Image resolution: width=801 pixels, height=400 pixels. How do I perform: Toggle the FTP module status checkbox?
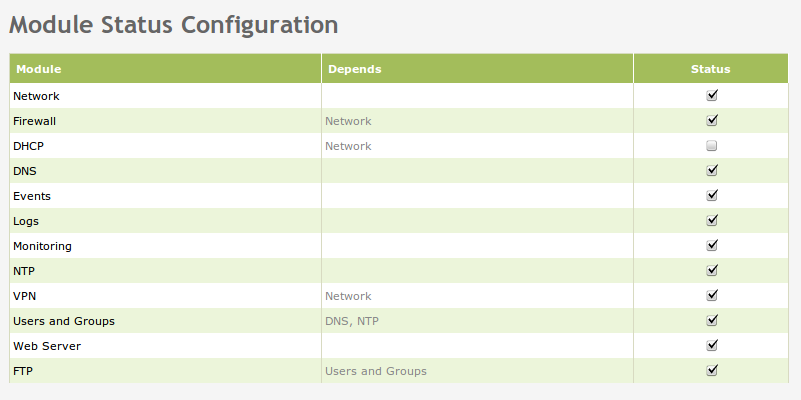pos(712,371)
